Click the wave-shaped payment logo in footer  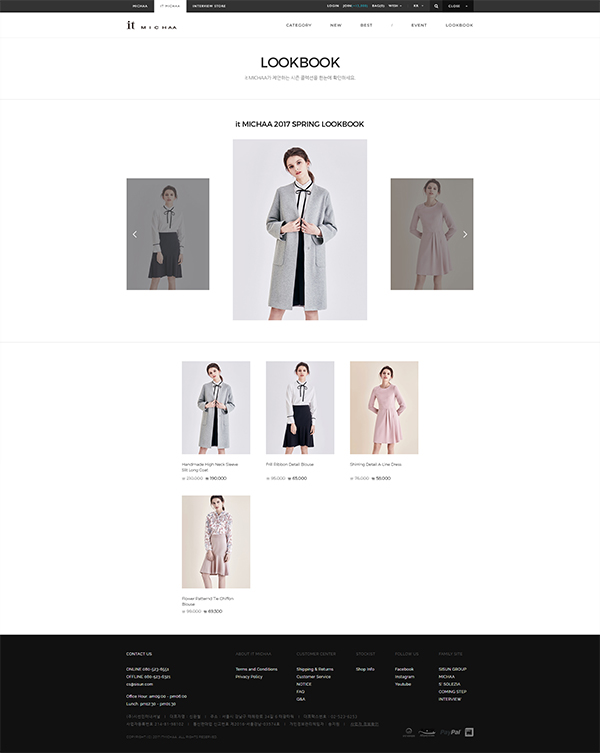pos(427,732)
